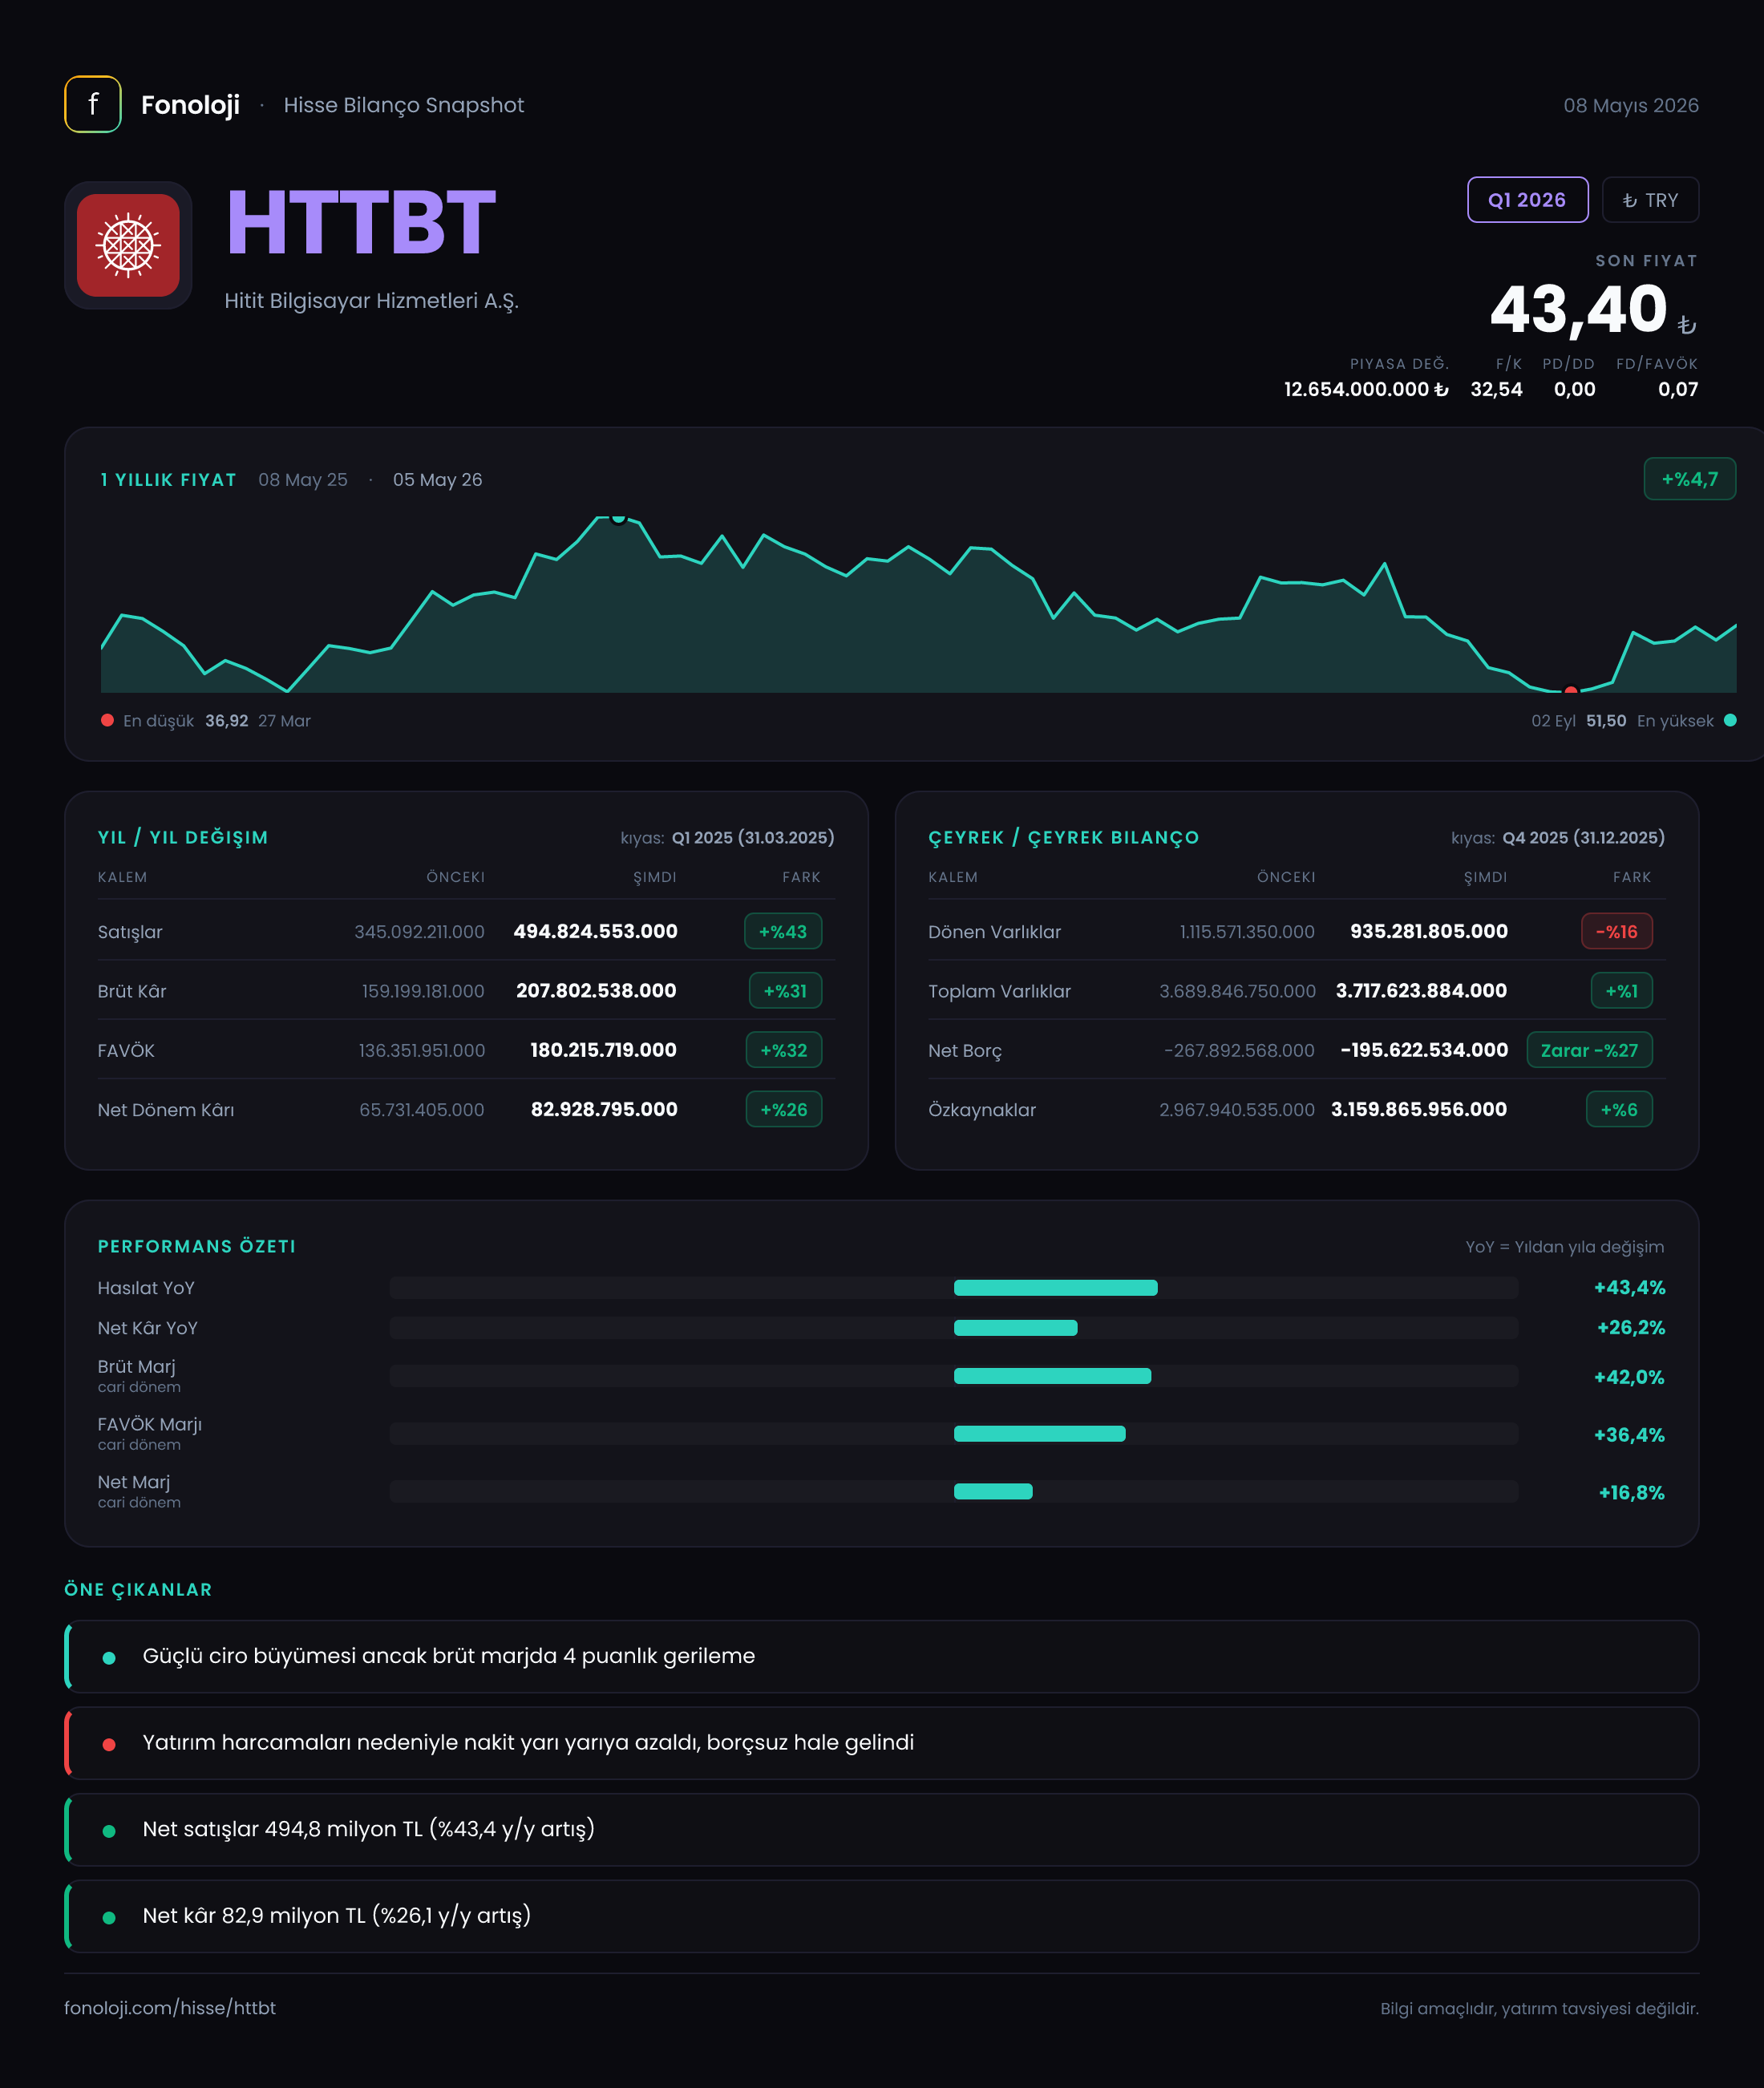Click the +%4,7 yearly change badge
This screenshot has height=2088, width=1764.
coord(1689,479)
